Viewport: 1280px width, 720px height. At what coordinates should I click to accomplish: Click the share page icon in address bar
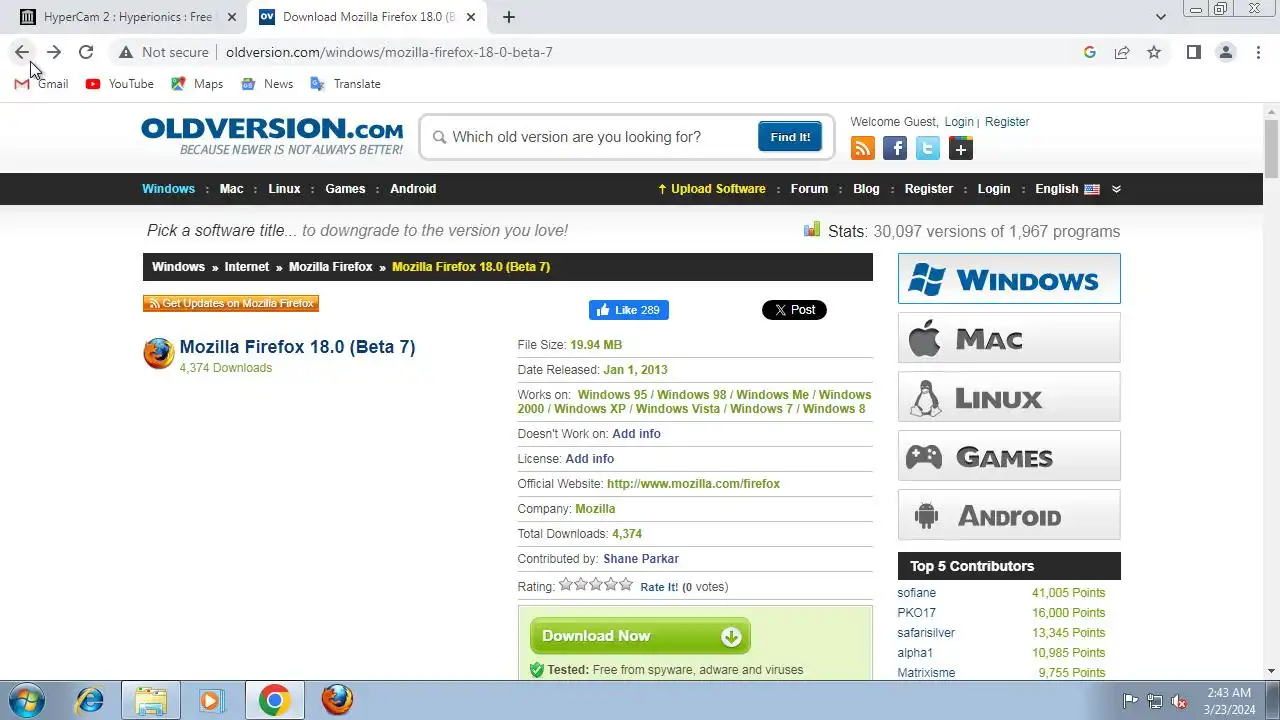pyautogui.click(x=1122, y=52)
